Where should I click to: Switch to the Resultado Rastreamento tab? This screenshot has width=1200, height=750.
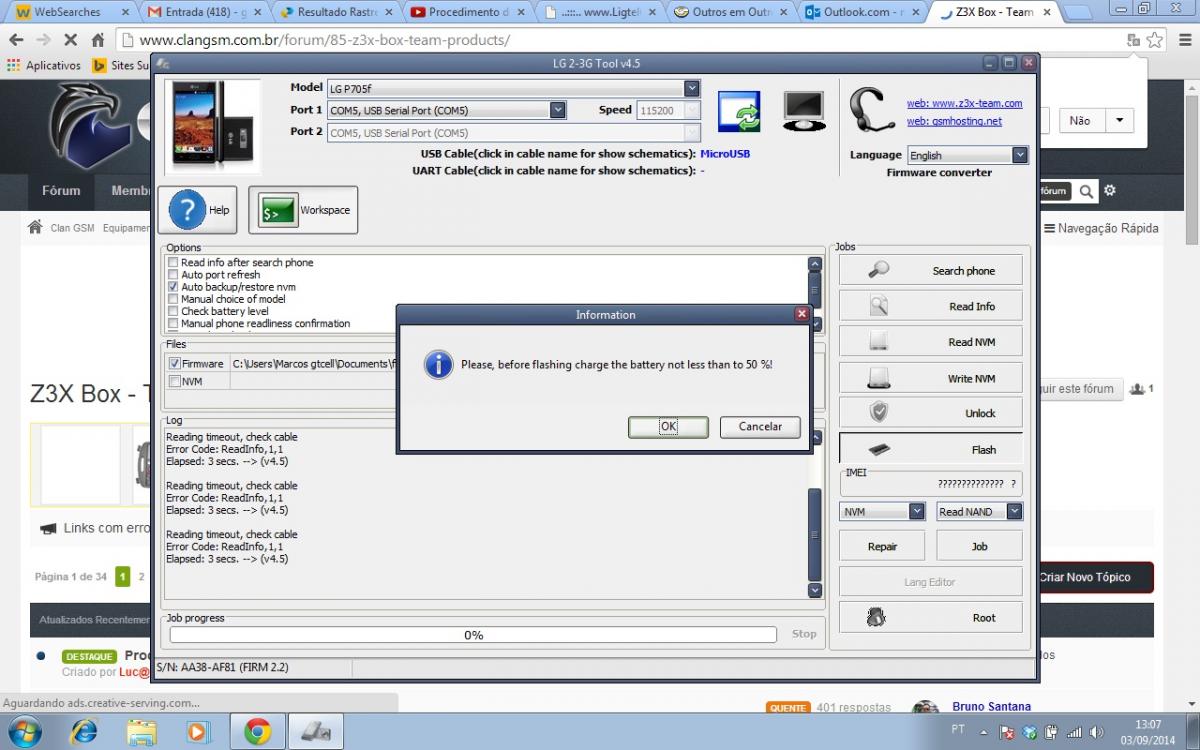click(x=336, y=13)
